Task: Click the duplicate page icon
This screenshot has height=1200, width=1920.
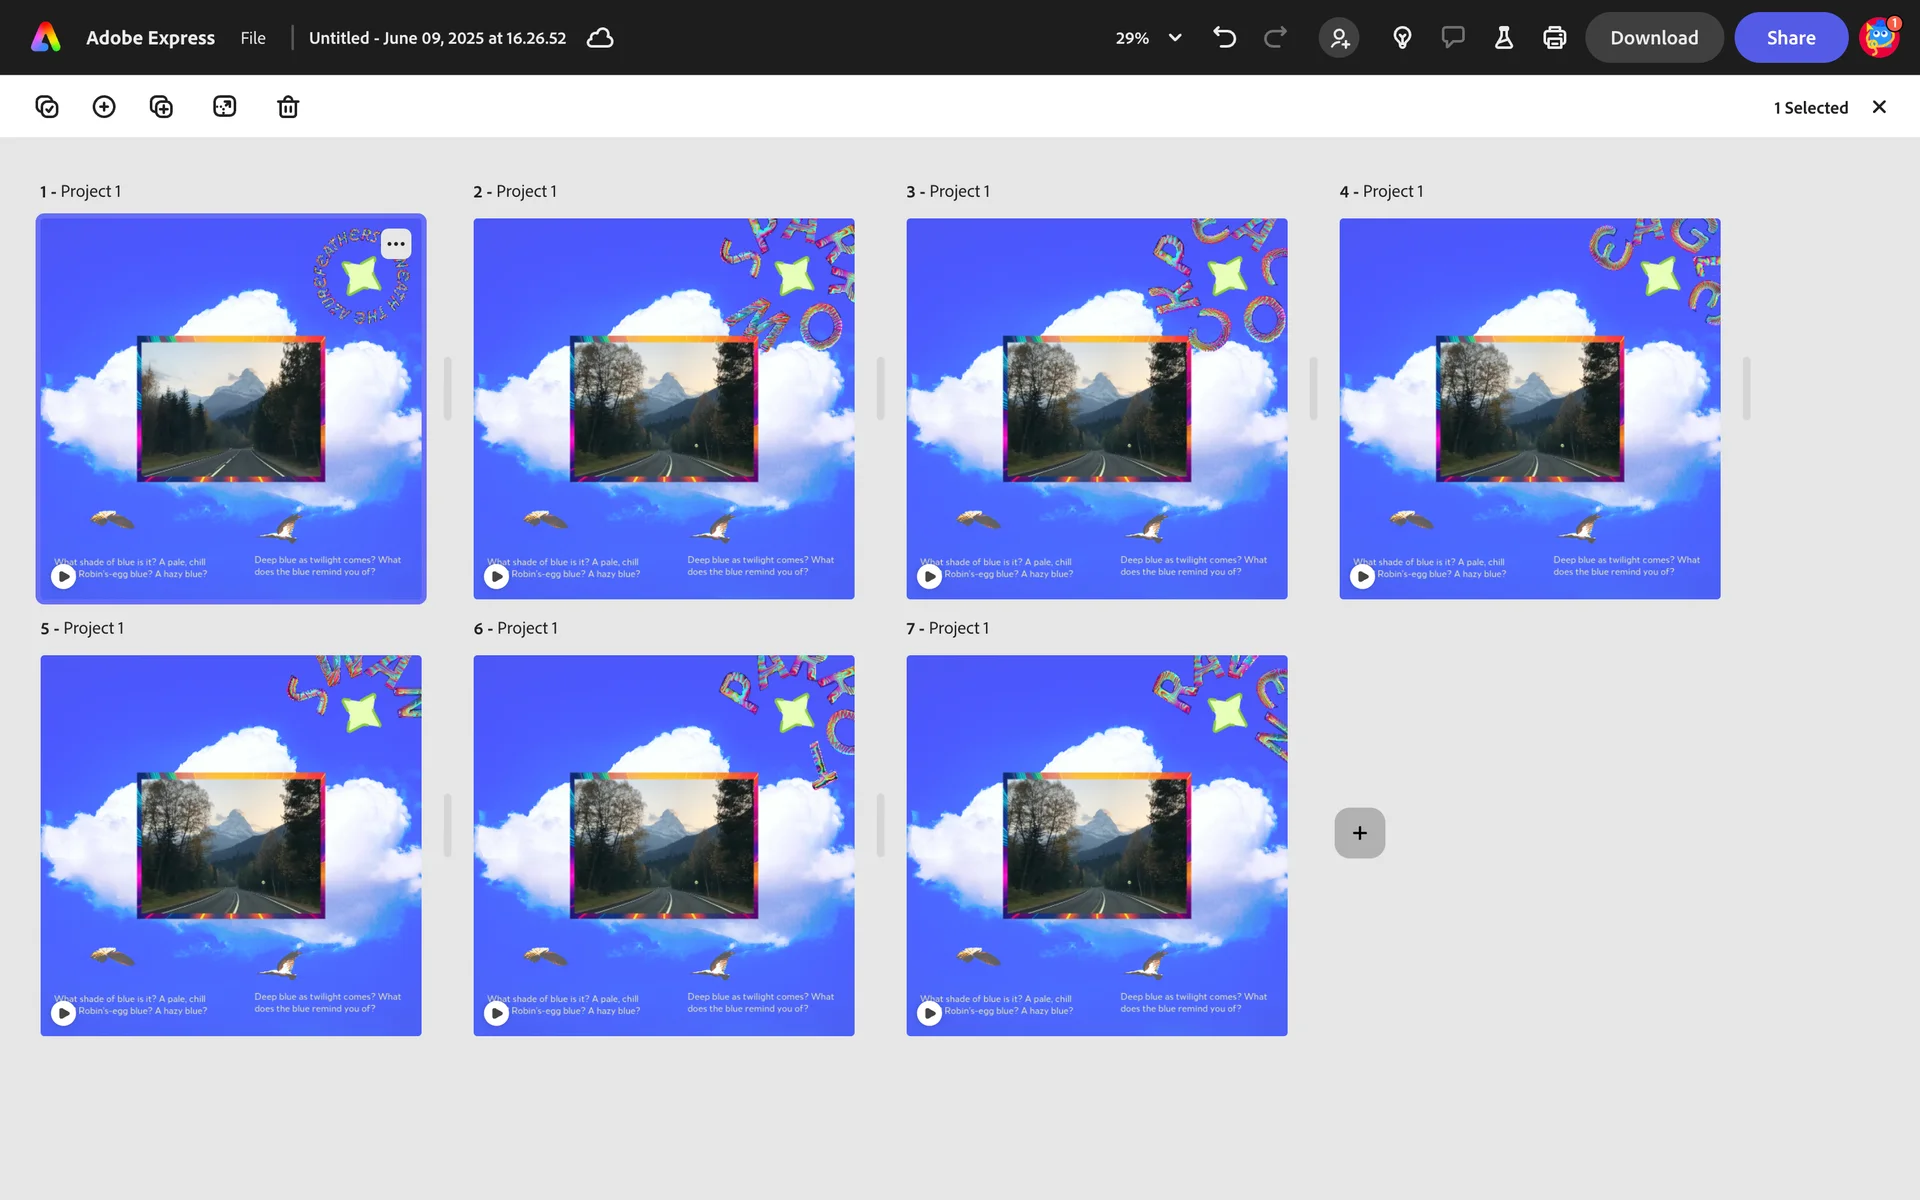Action: (x=161, y=107)
